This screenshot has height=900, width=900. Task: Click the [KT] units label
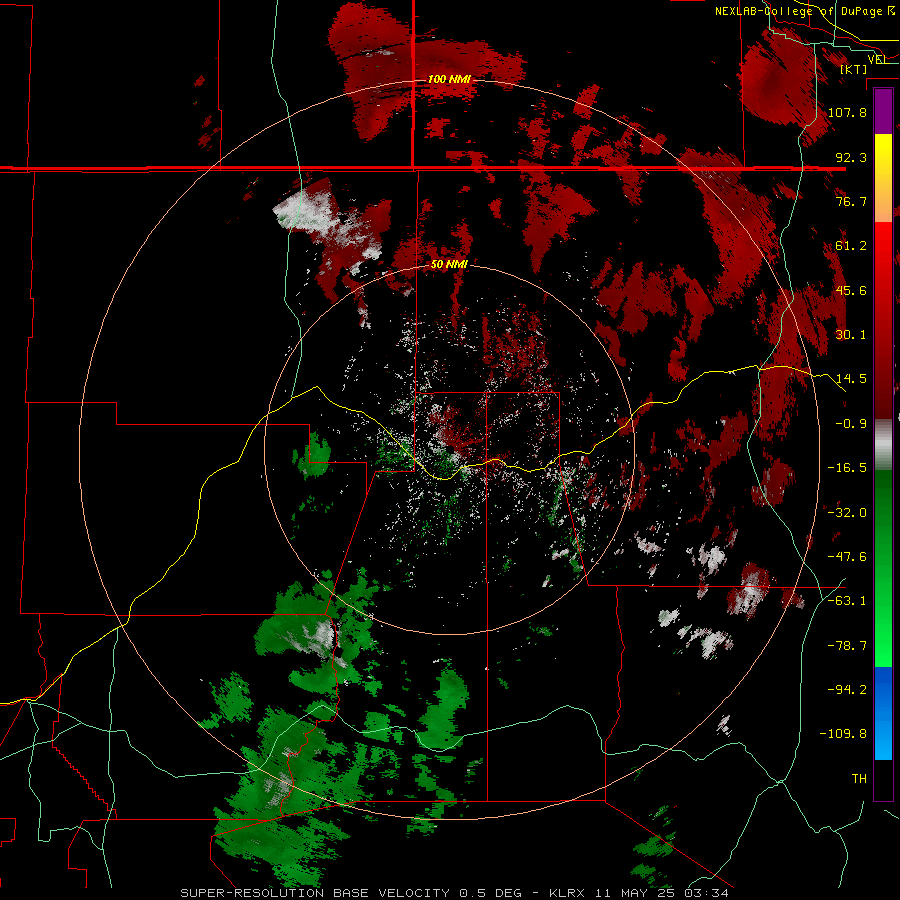854,69
